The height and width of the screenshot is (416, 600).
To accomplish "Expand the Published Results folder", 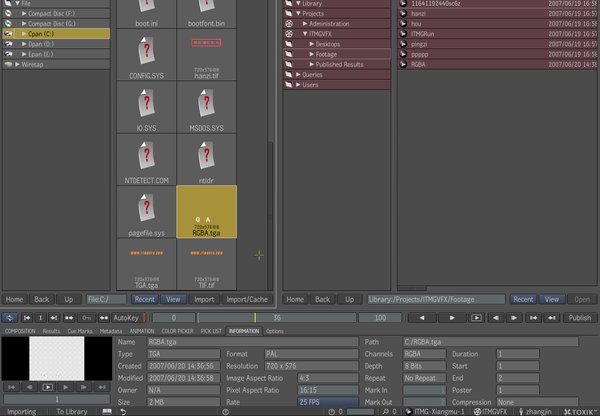I will click(x=312, y=64).
